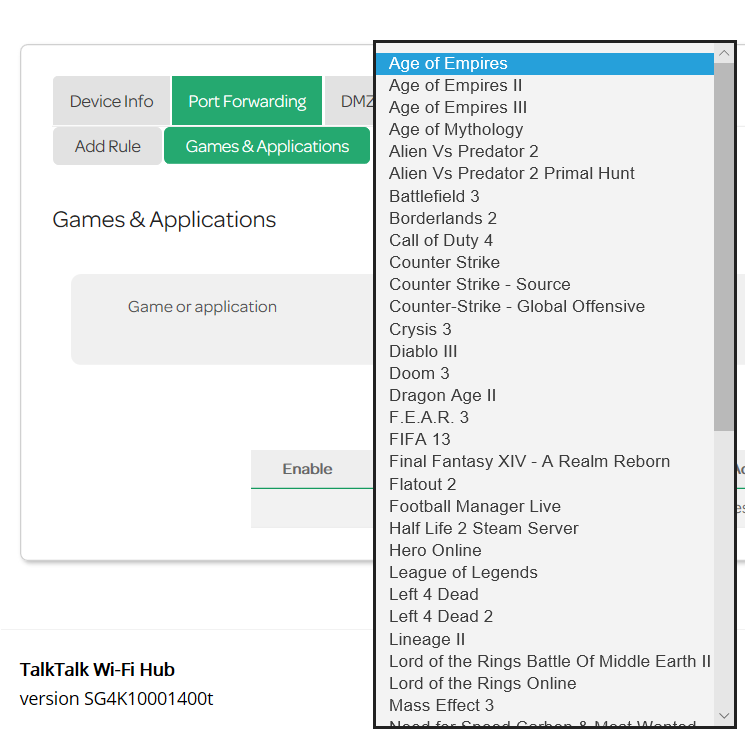Choose Alien Vs Predator 2 option
Viewport: 745px width, 733px height.
(545, 152)
